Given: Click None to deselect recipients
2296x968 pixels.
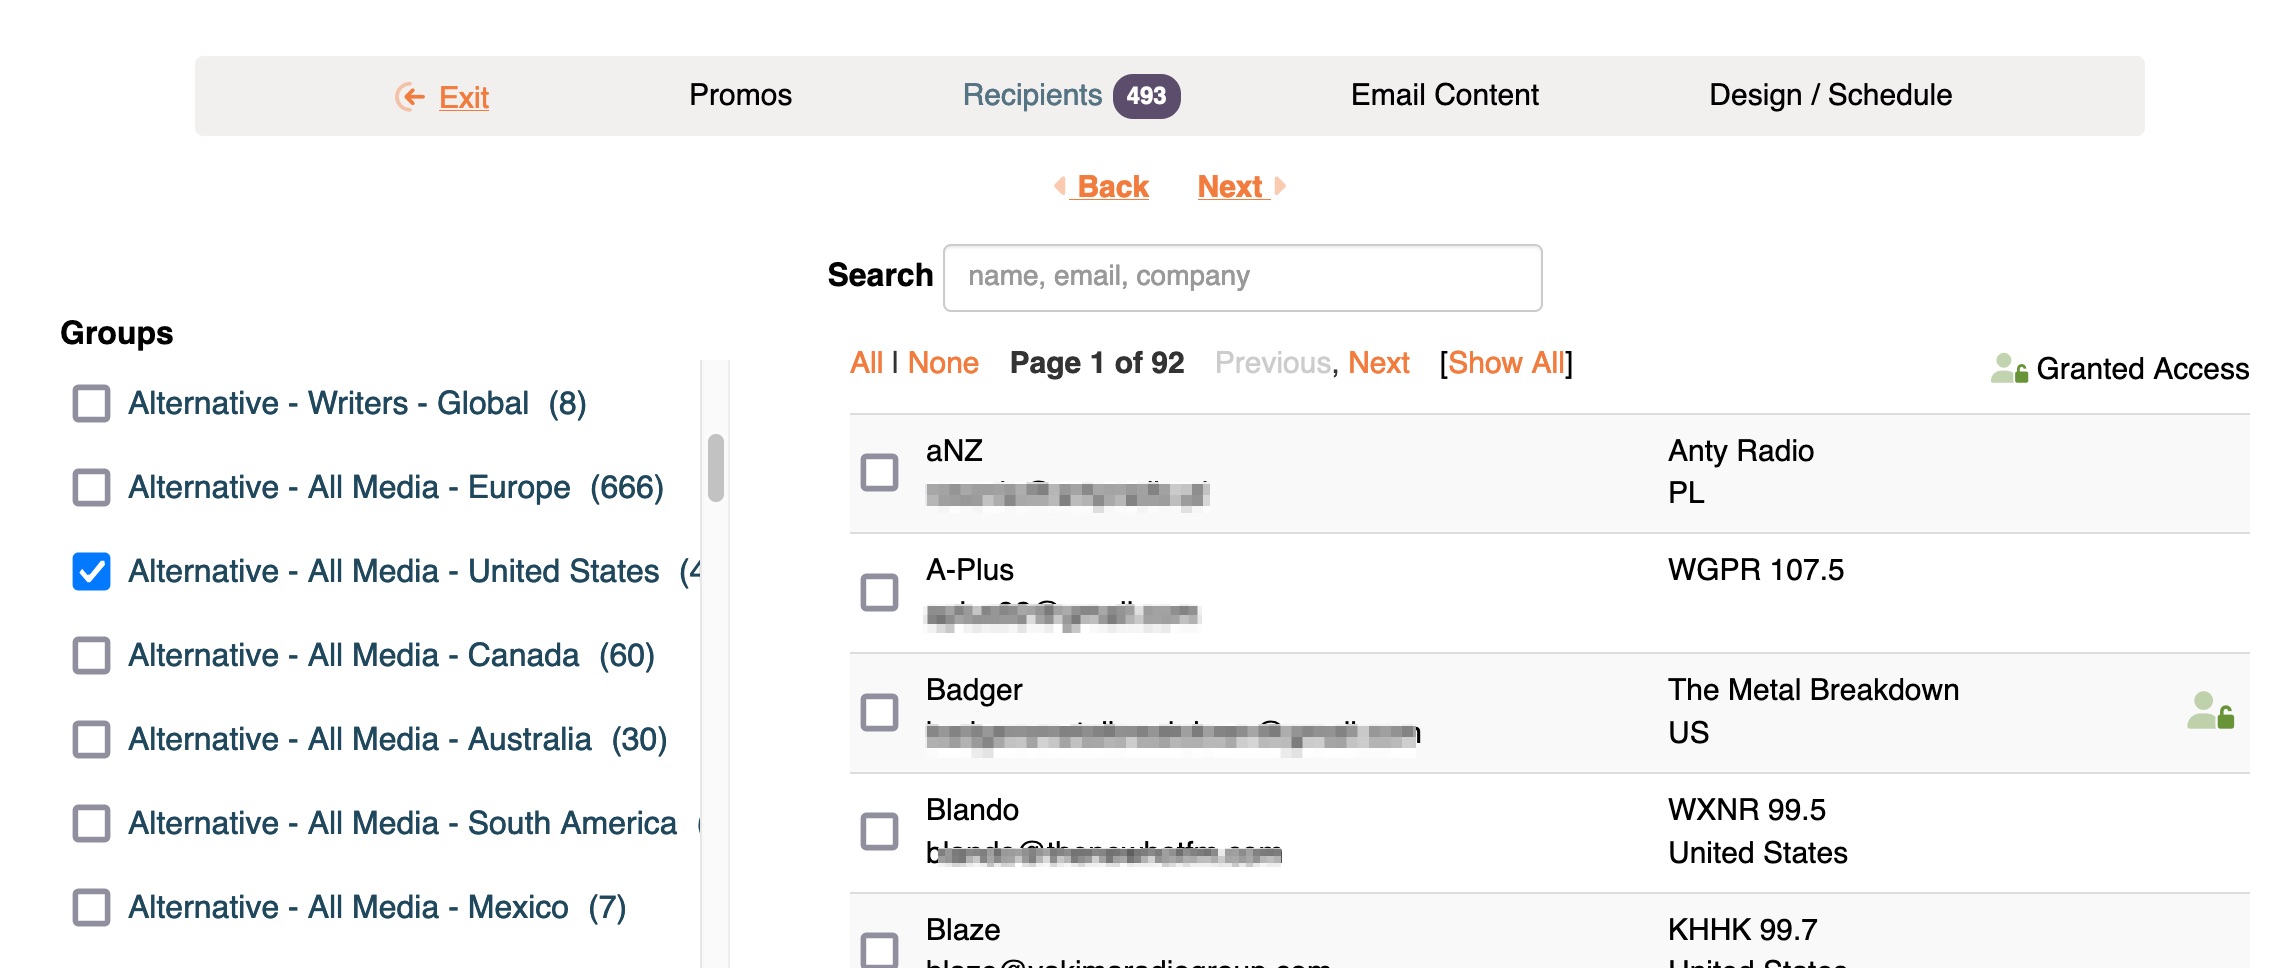Looking at the screenshot, I should pyautogui.click(x=943, y=363).
